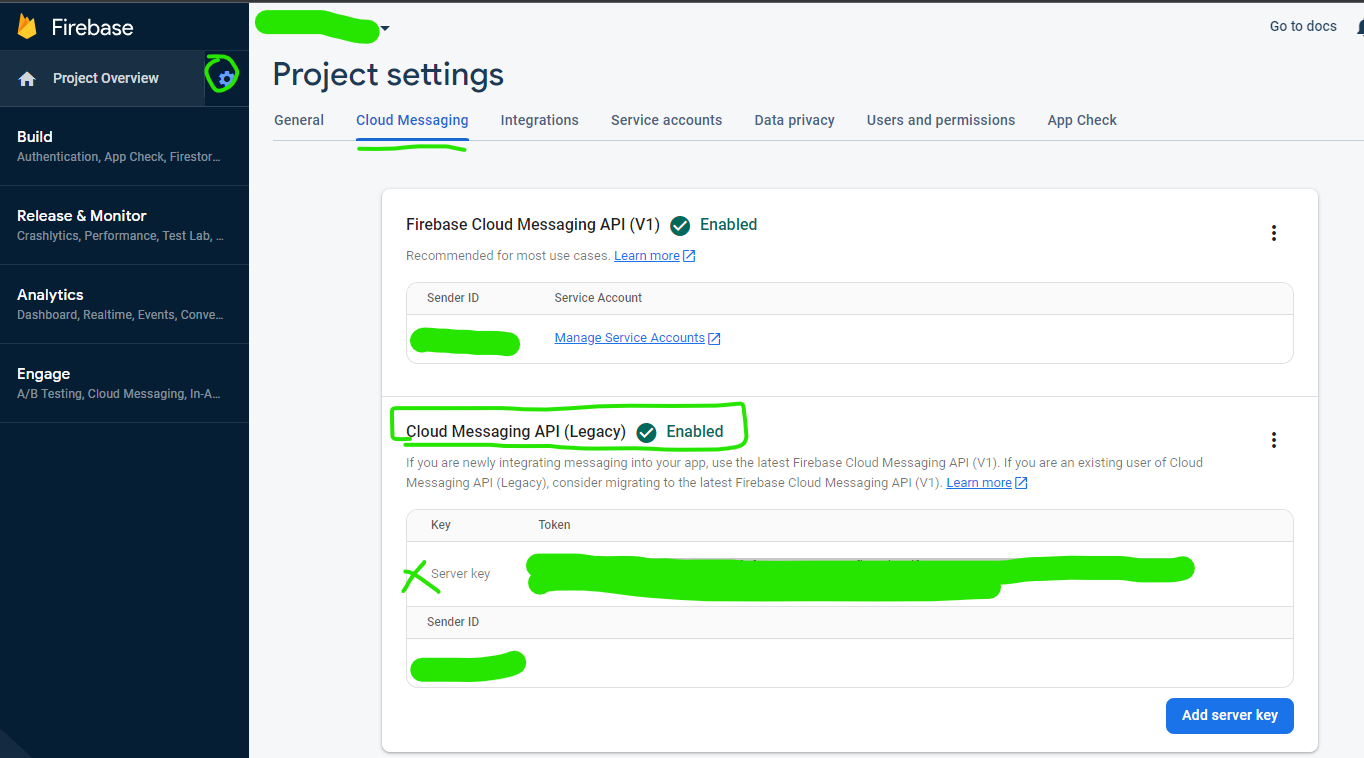1364x758 pixels.
Task: Click Enabled checkmark icon for Legacy API
Action: click(647, 433)
